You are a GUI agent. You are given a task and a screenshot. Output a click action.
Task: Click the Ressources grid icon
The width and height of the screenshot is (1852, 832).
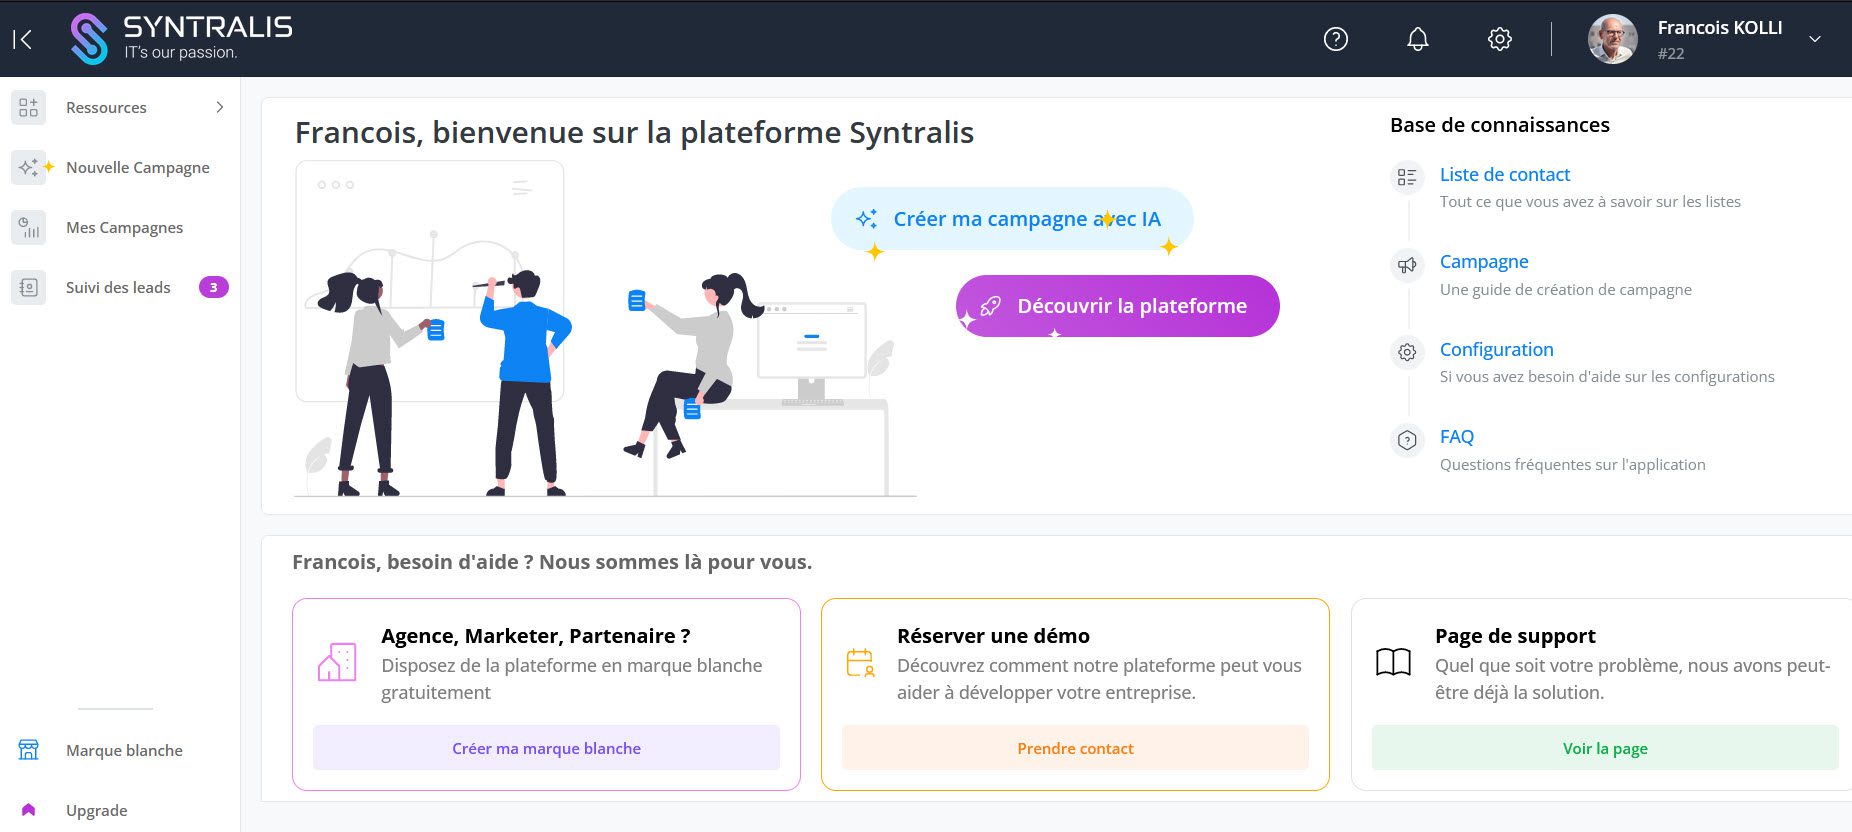[28, 107]
